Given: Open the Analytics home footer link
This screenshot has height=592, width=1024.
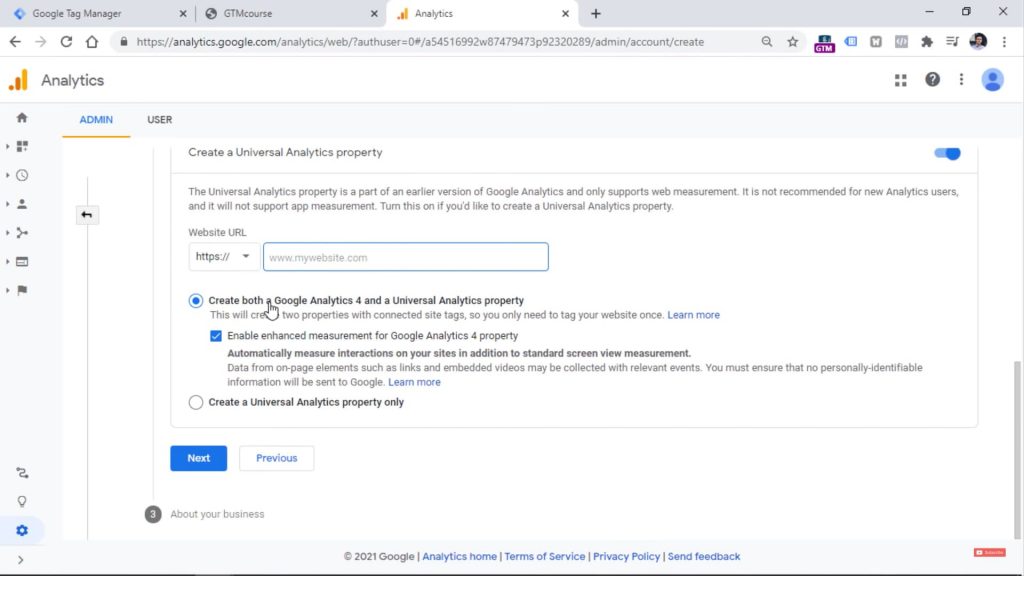Looking at the screenshot, I should pyautogui.click(x=459, y=556).
